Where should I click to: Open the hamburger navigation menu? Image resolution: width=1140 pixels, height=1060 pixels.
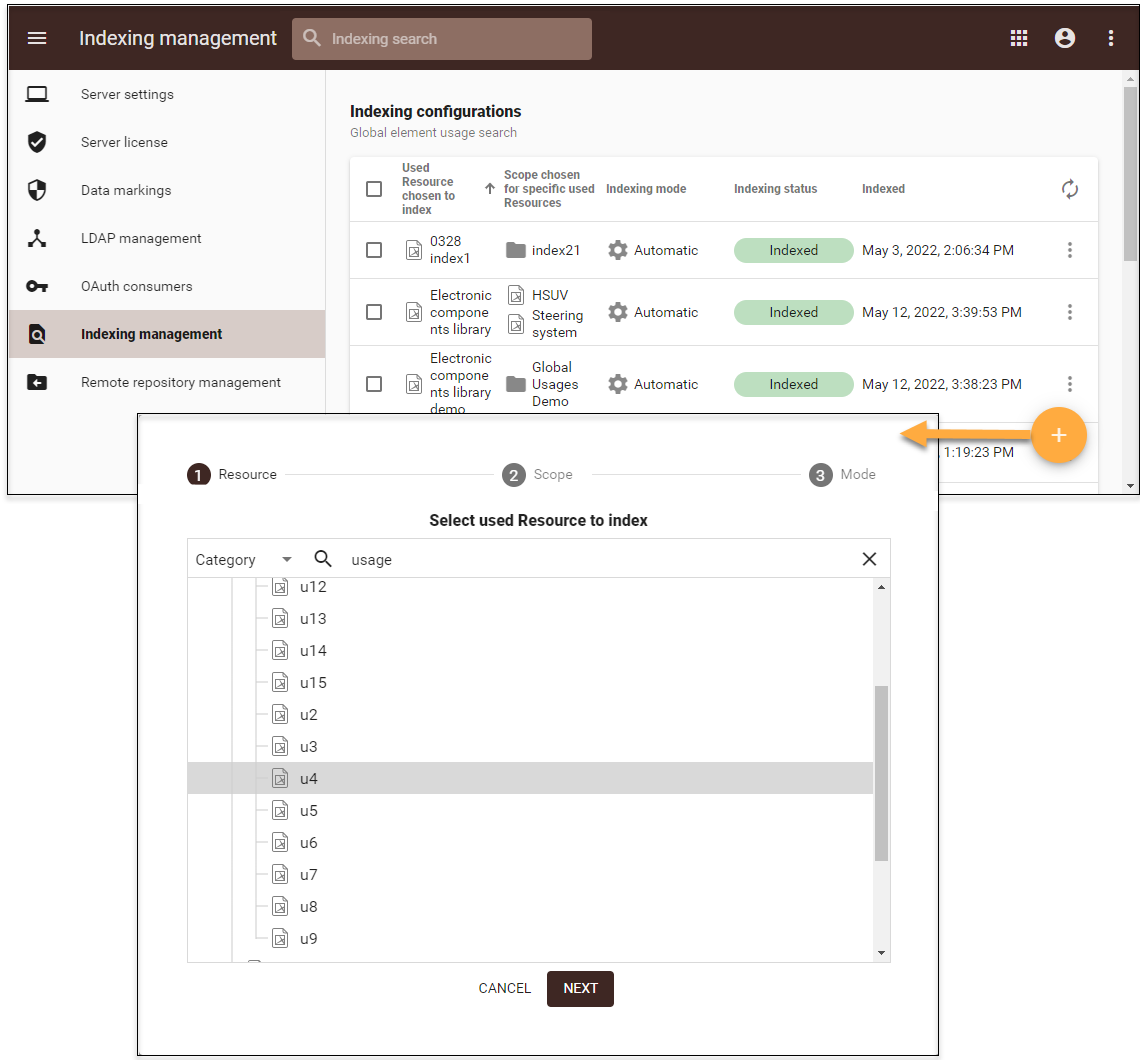(x=37, y=39)
